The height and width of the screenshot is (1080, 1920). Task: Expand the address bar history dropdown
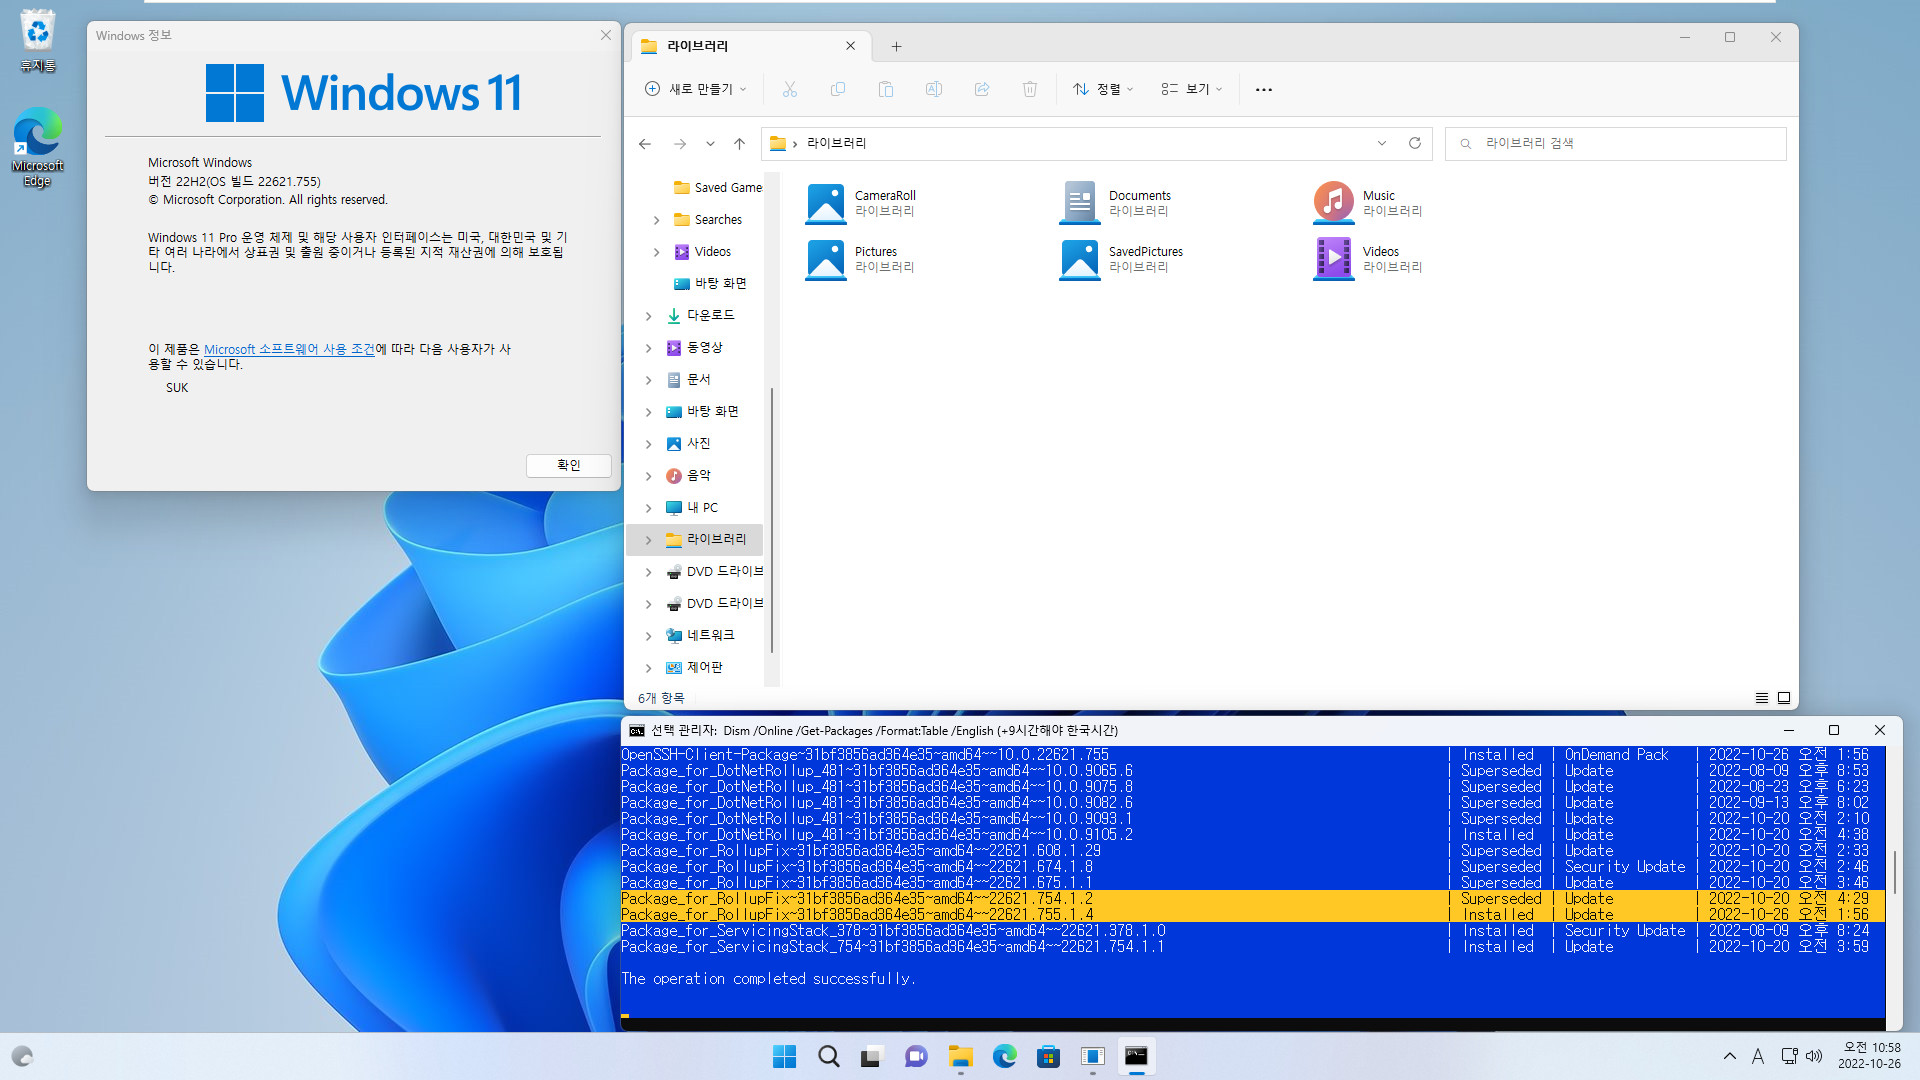pyautogui.click(x=1382, y=143)
